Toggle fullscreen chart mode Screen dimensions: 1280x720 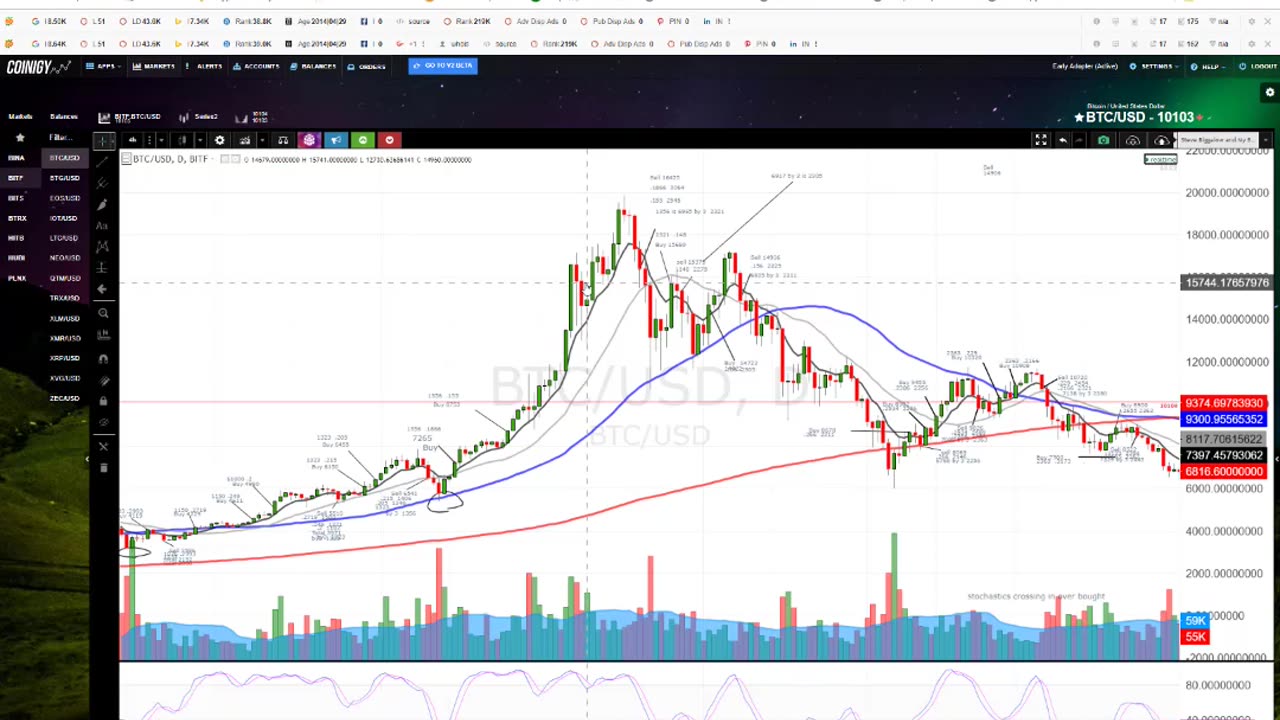pos(1041,140)
